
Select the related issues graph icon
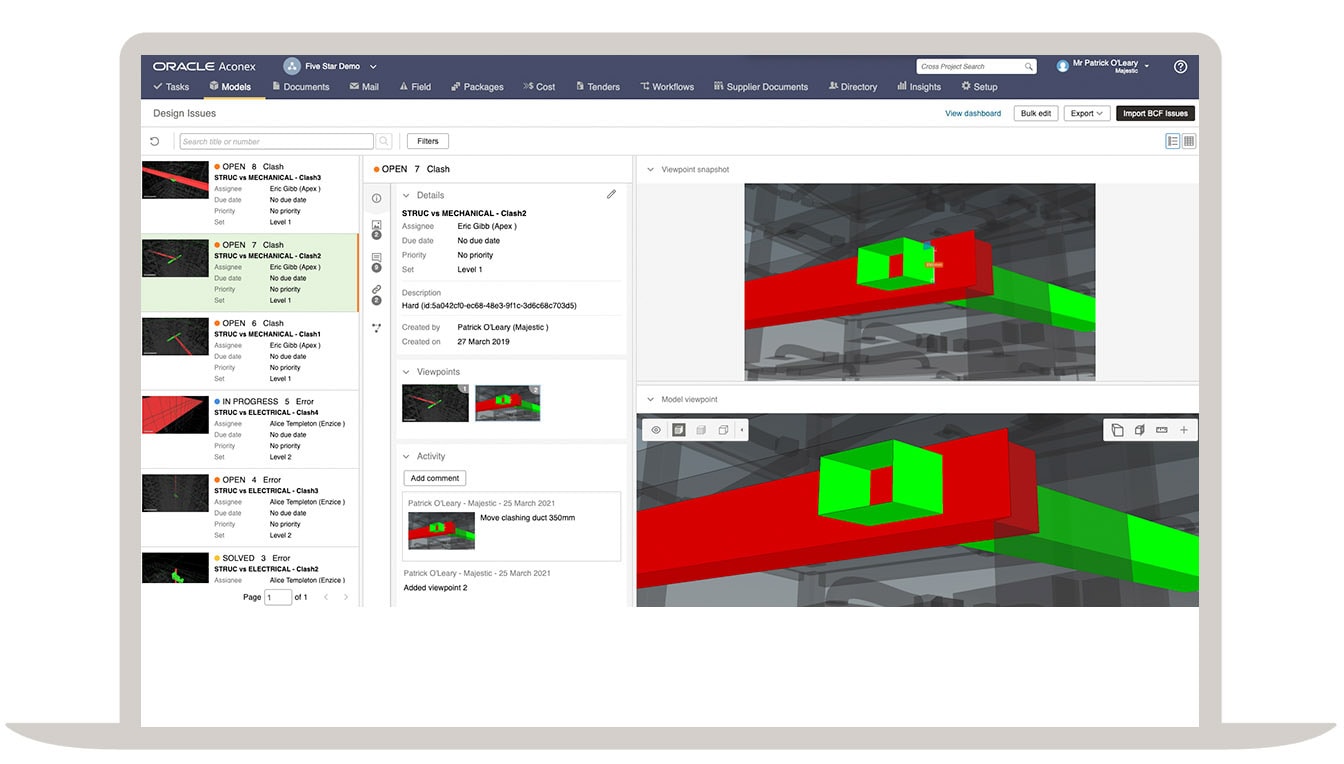pos(377,328)
